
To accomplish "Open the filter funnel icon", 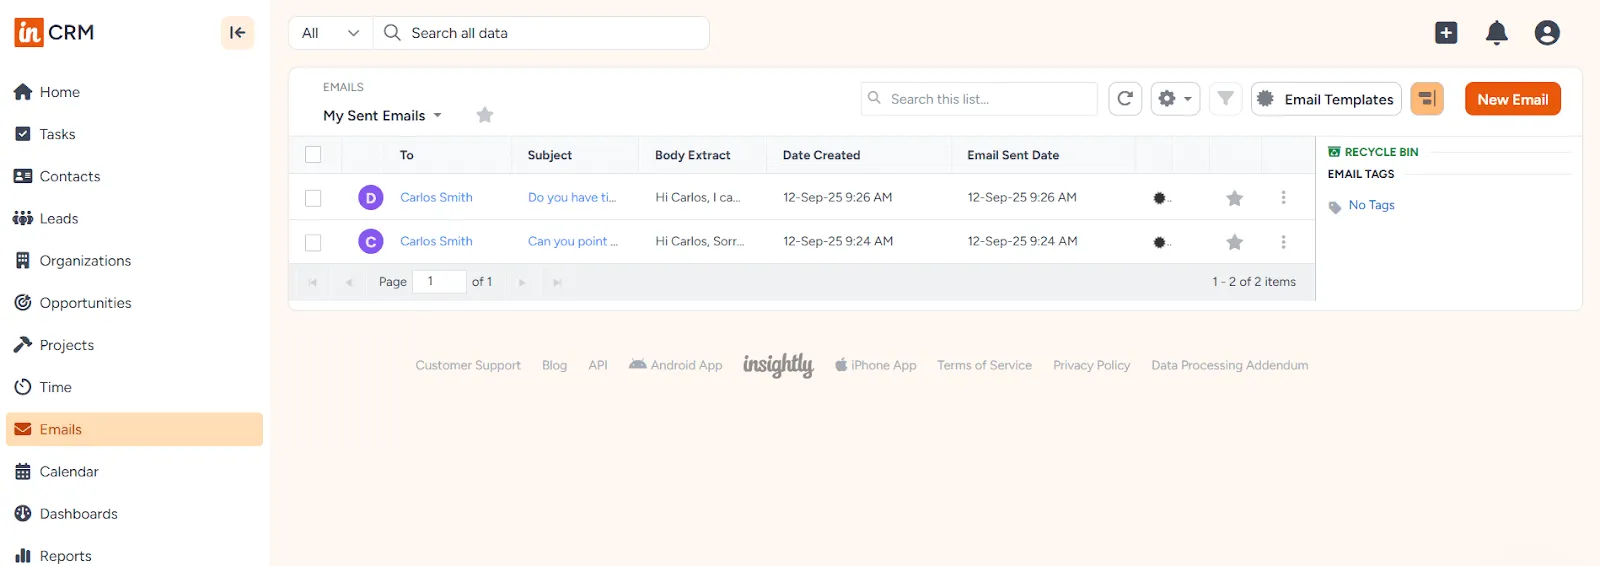I will (x=1225, y=99).
